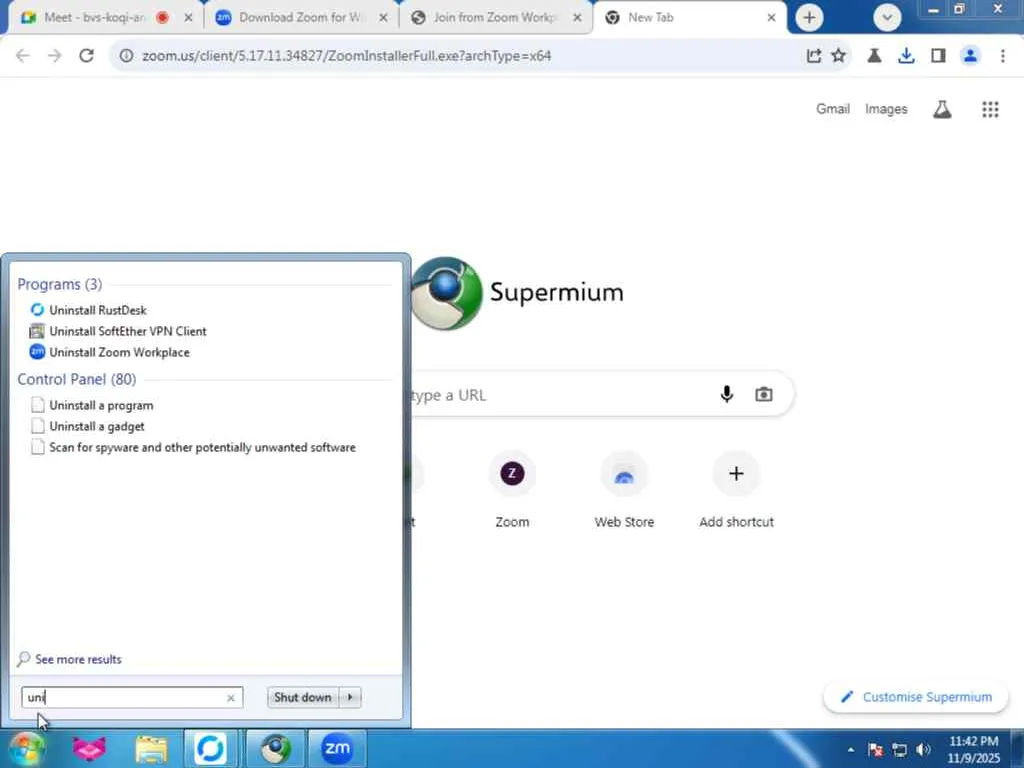Open the Google apps grid
1024x768 pixels.
990,109
